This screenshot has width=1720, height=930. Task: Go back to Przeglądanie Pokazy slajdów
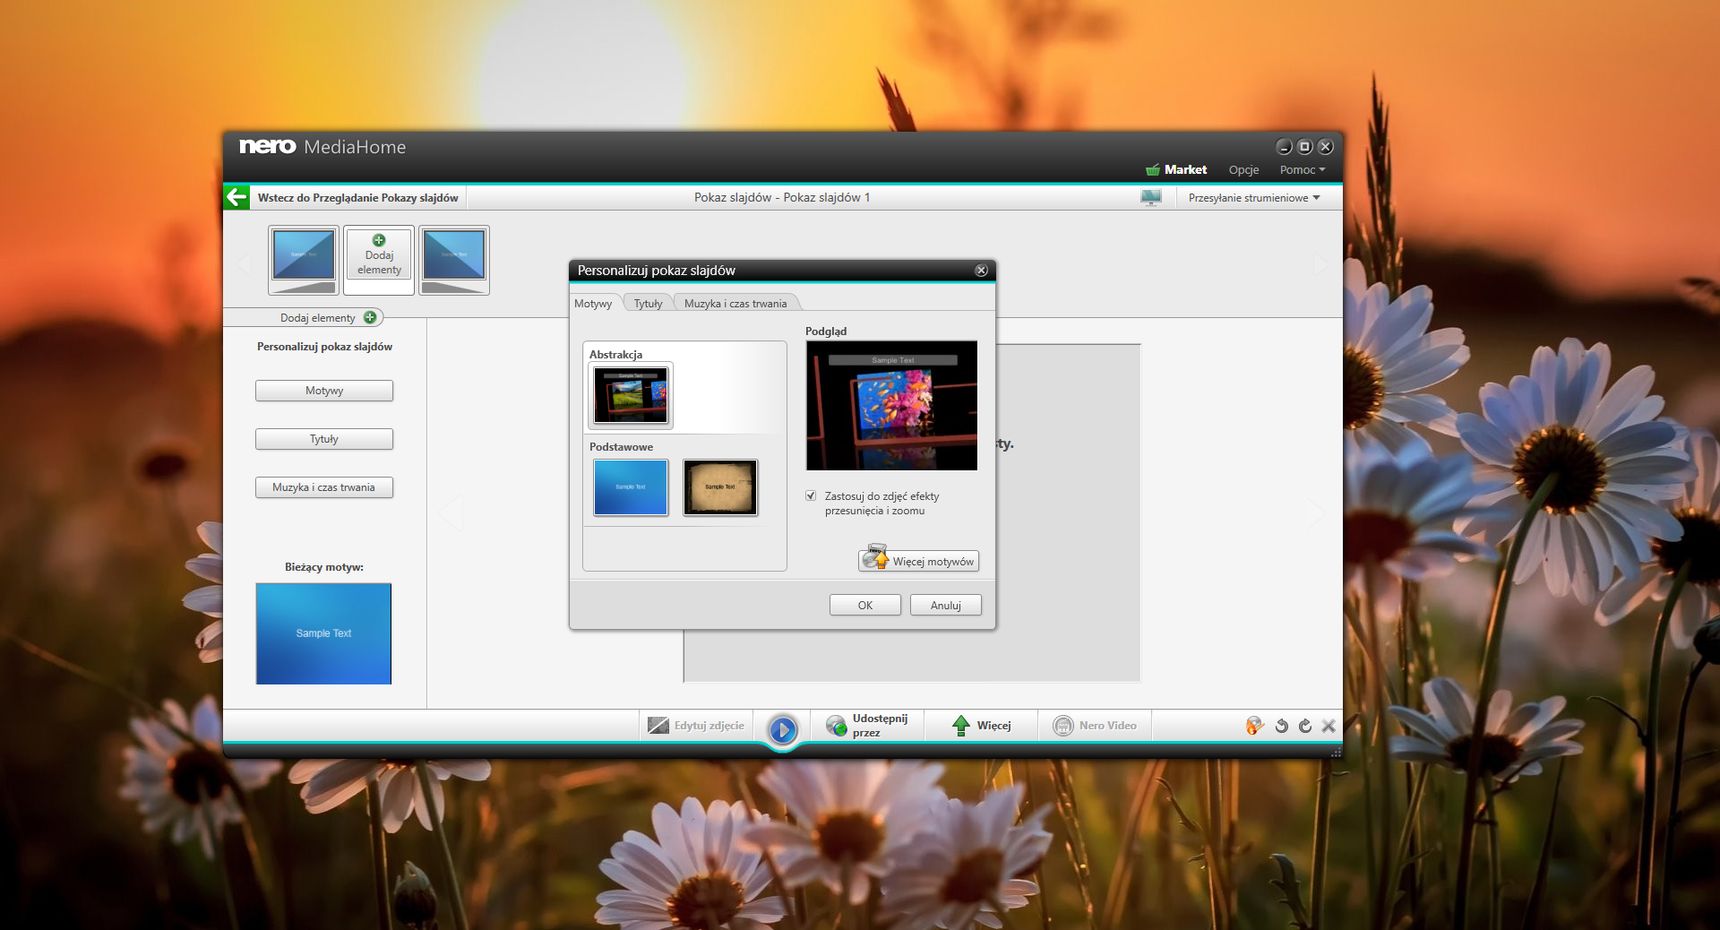pos(358,198)
